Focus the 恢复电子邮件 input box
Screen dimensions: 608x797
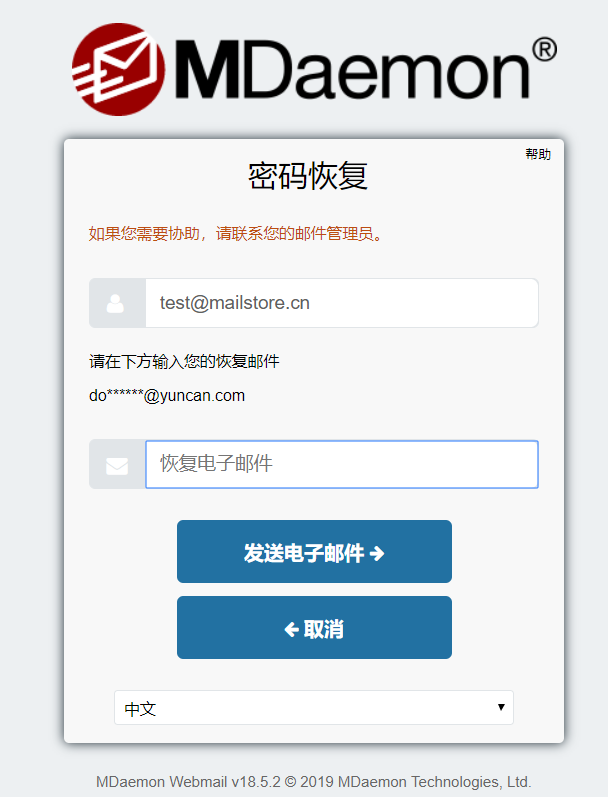tap(342, 464)
